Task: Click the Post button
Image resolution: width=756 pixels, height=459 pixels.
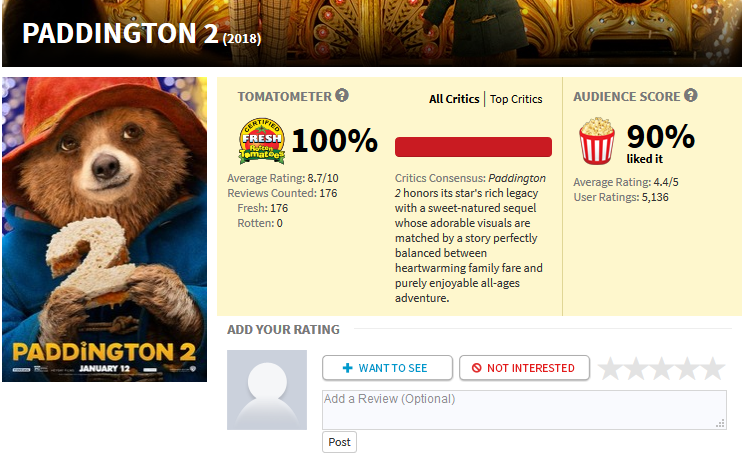Action: point(339,442)
